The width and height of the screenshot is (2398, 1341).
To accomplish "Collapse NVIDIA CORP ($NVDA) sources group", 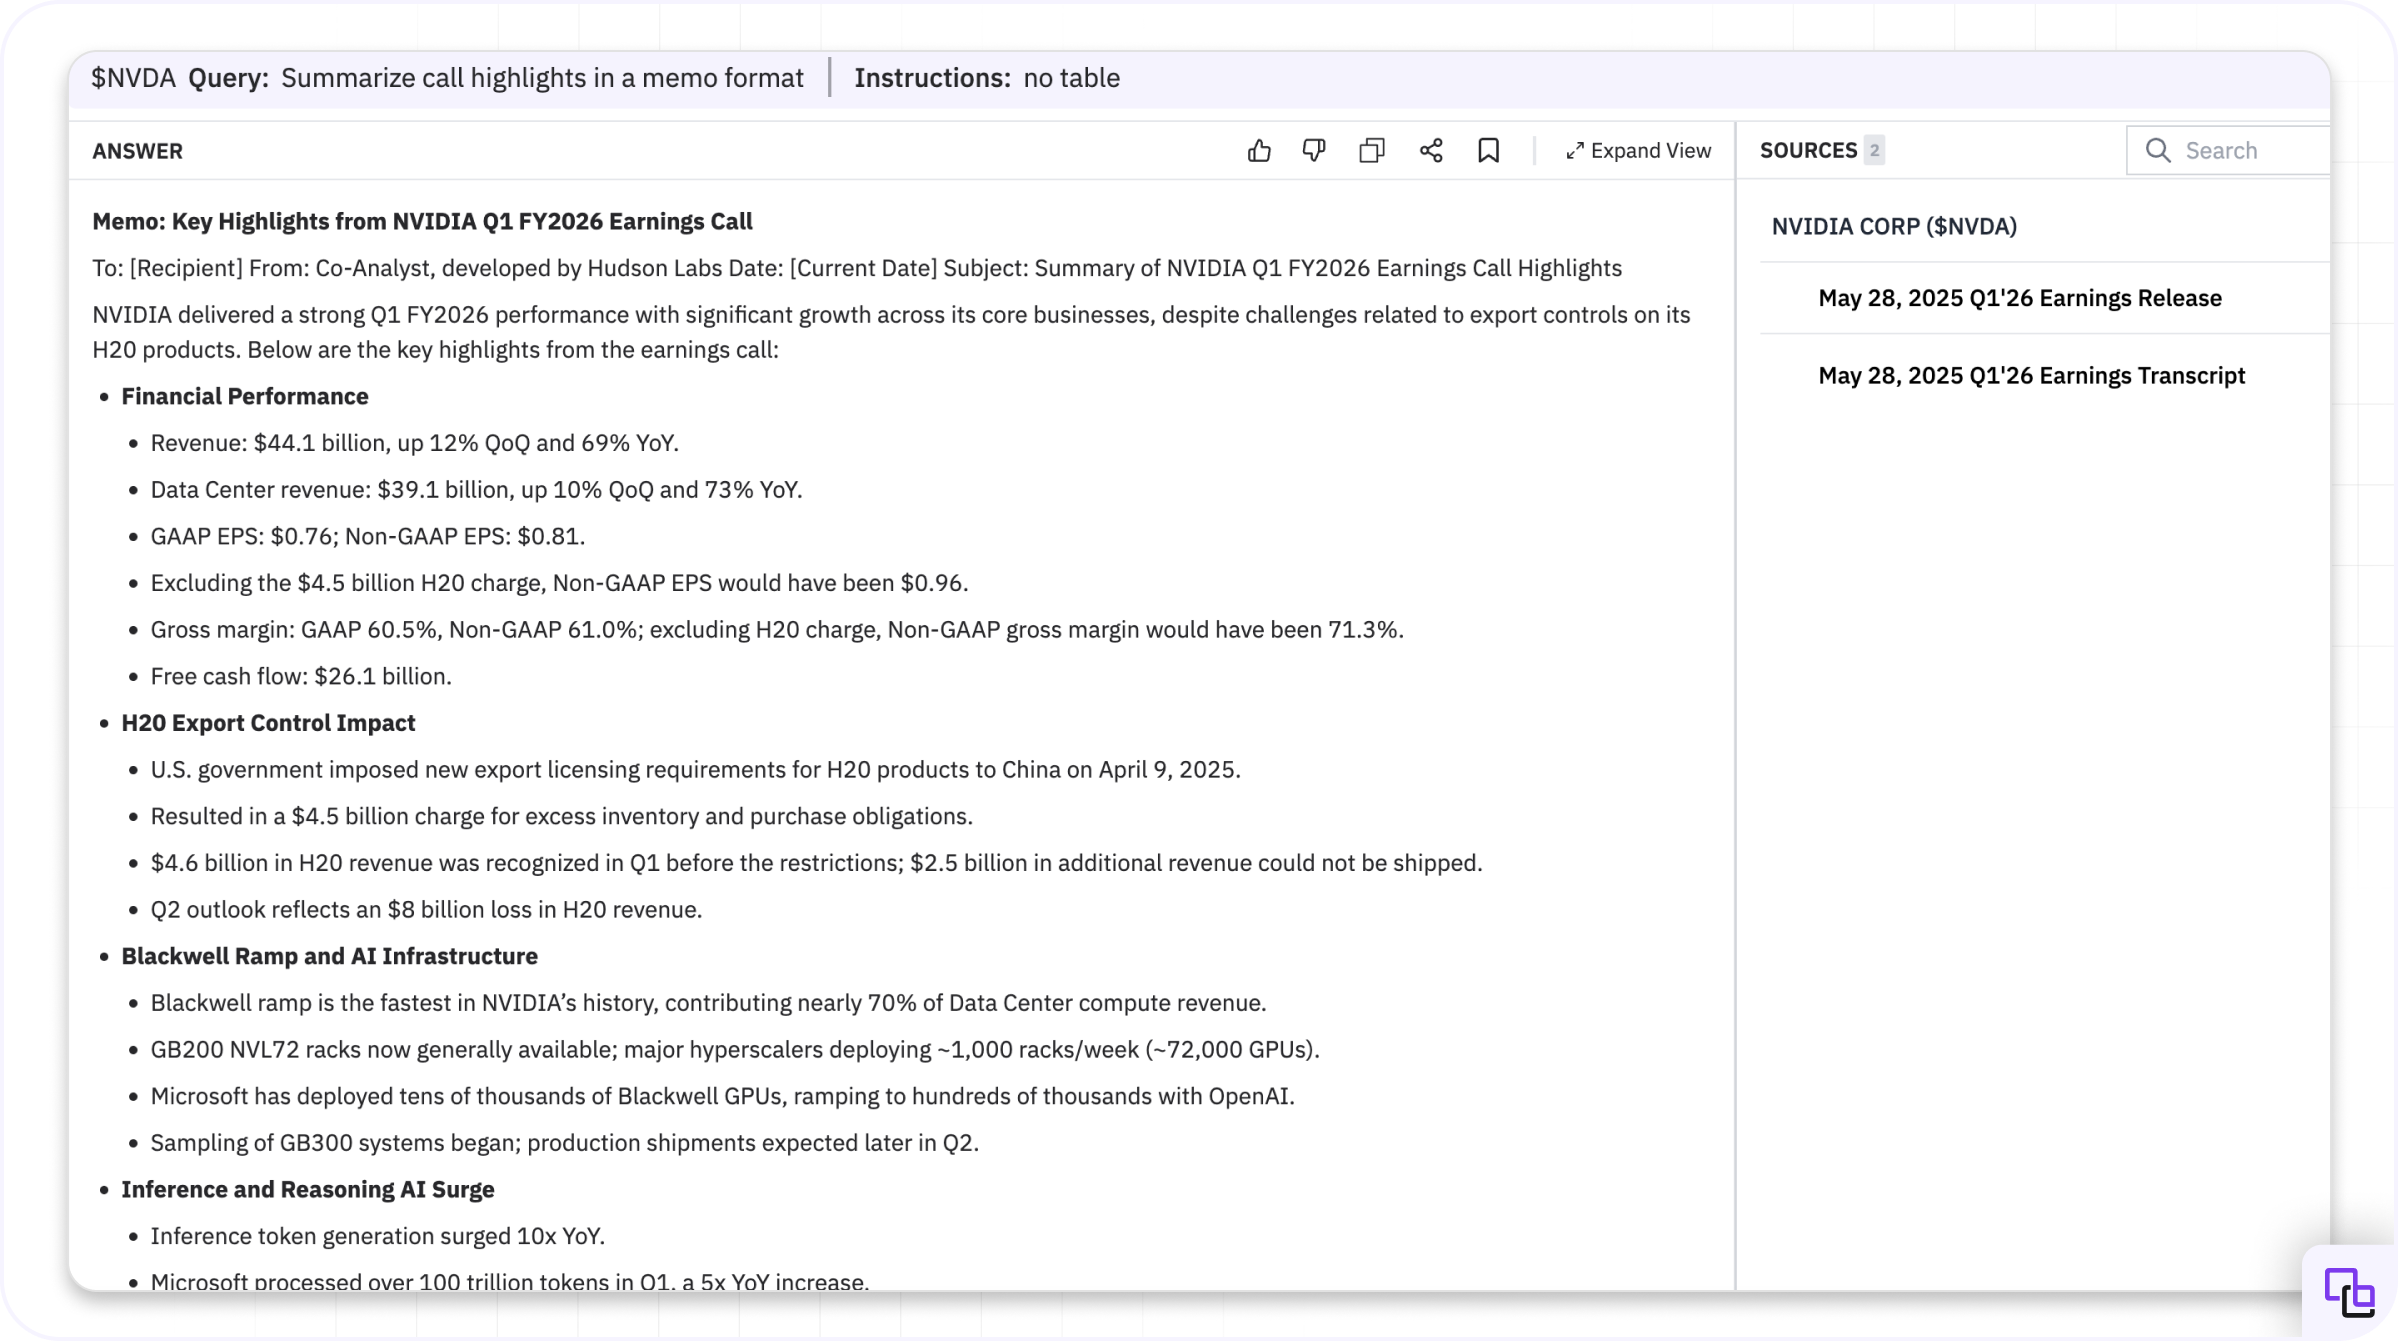I will [x=1893, y=227].
